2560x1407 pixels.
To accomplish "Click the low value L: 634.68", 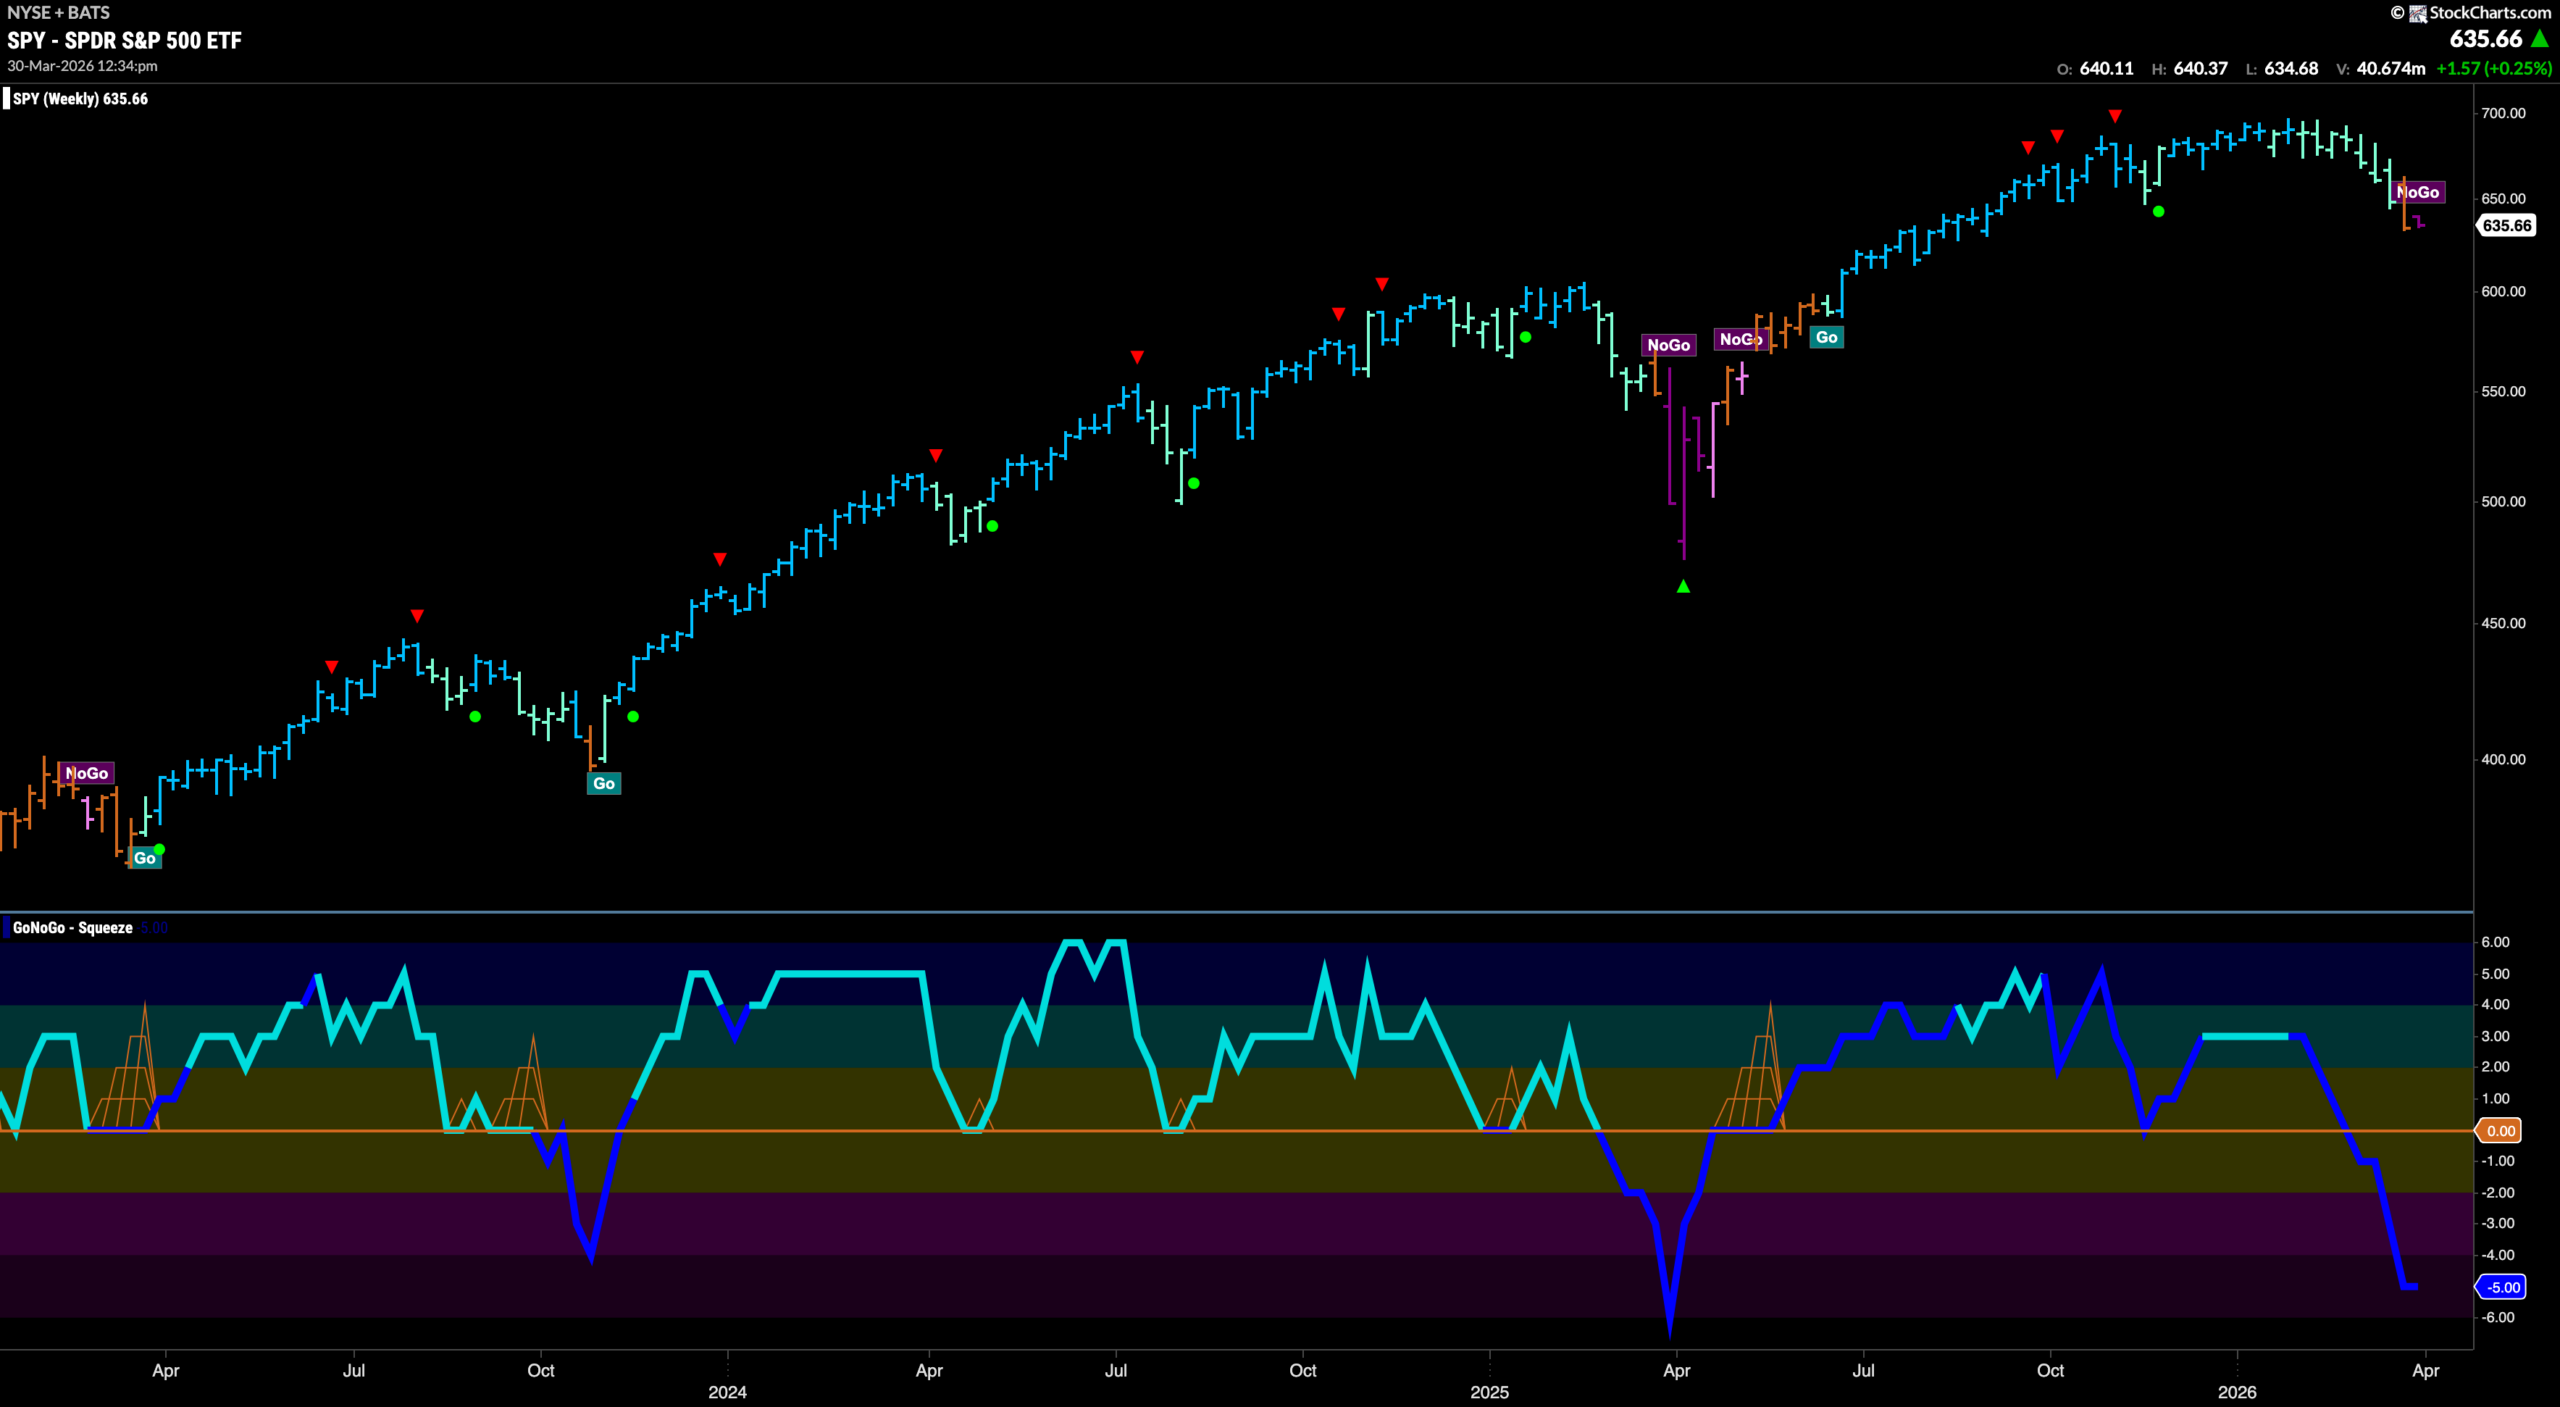I will tap(2282, 68).
